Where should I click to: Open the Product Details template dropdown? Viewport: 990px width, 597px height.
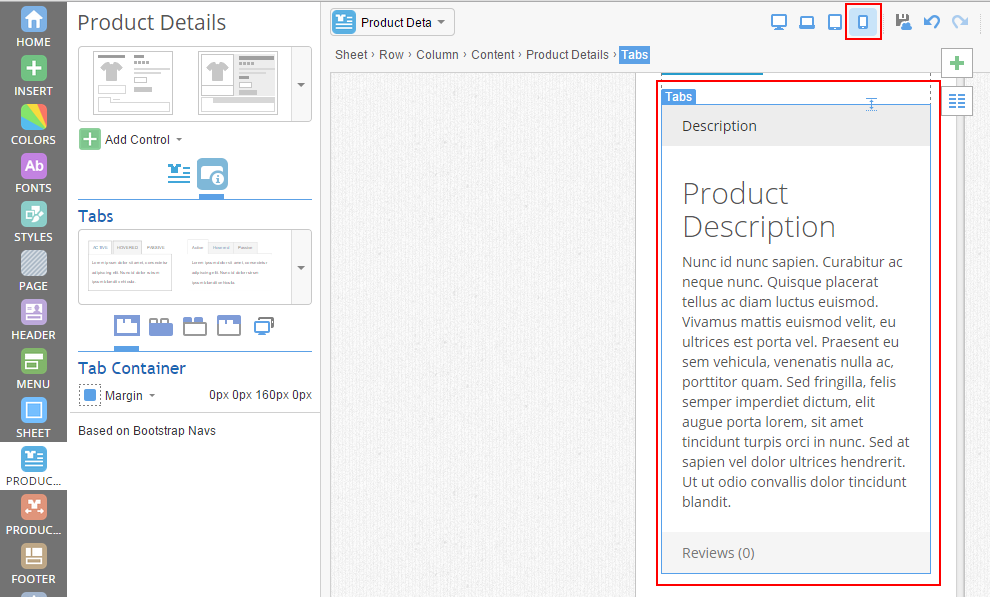[392, 23]
